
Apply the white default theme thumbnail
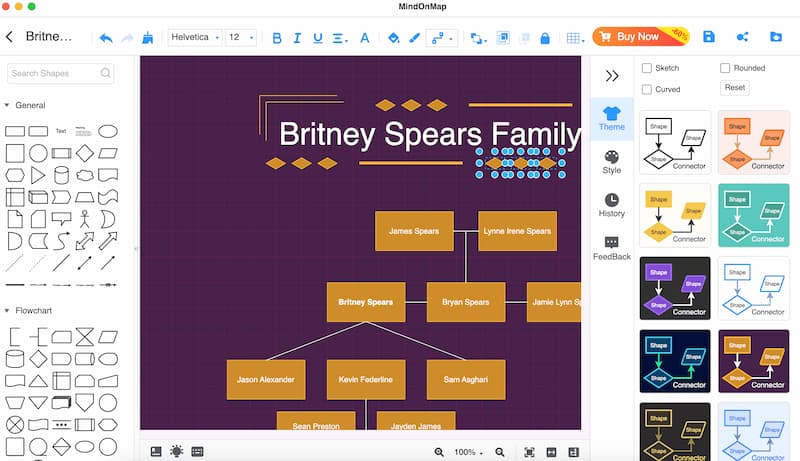[675, 143]
